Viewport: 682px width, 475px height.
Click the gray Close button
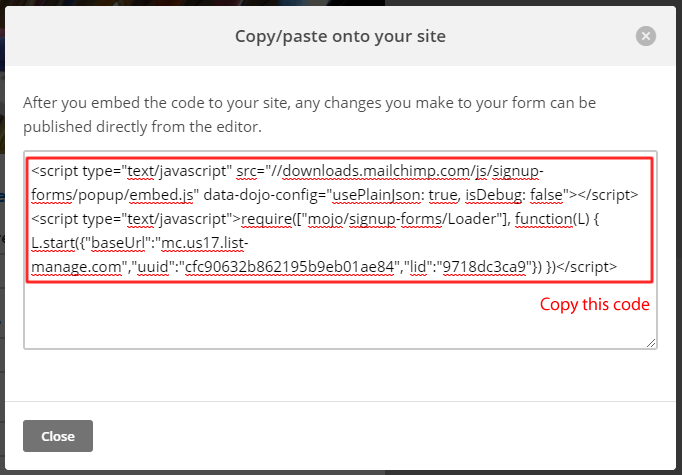(58, 436)
